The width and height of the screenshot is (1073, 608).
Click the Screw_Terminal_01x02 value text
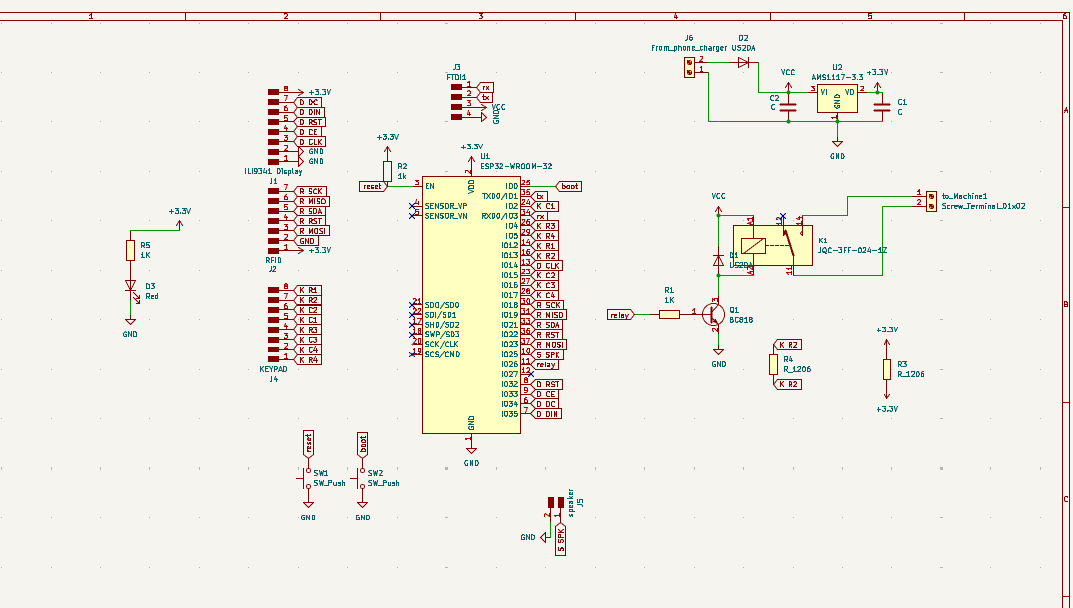pyautogui.click(x=983, y=206)
